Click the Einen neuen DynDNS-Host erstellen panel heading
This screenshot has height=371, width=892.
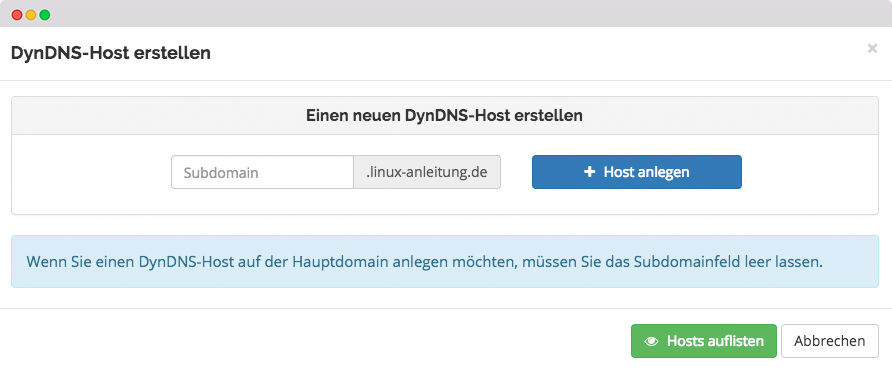(444, 116)
